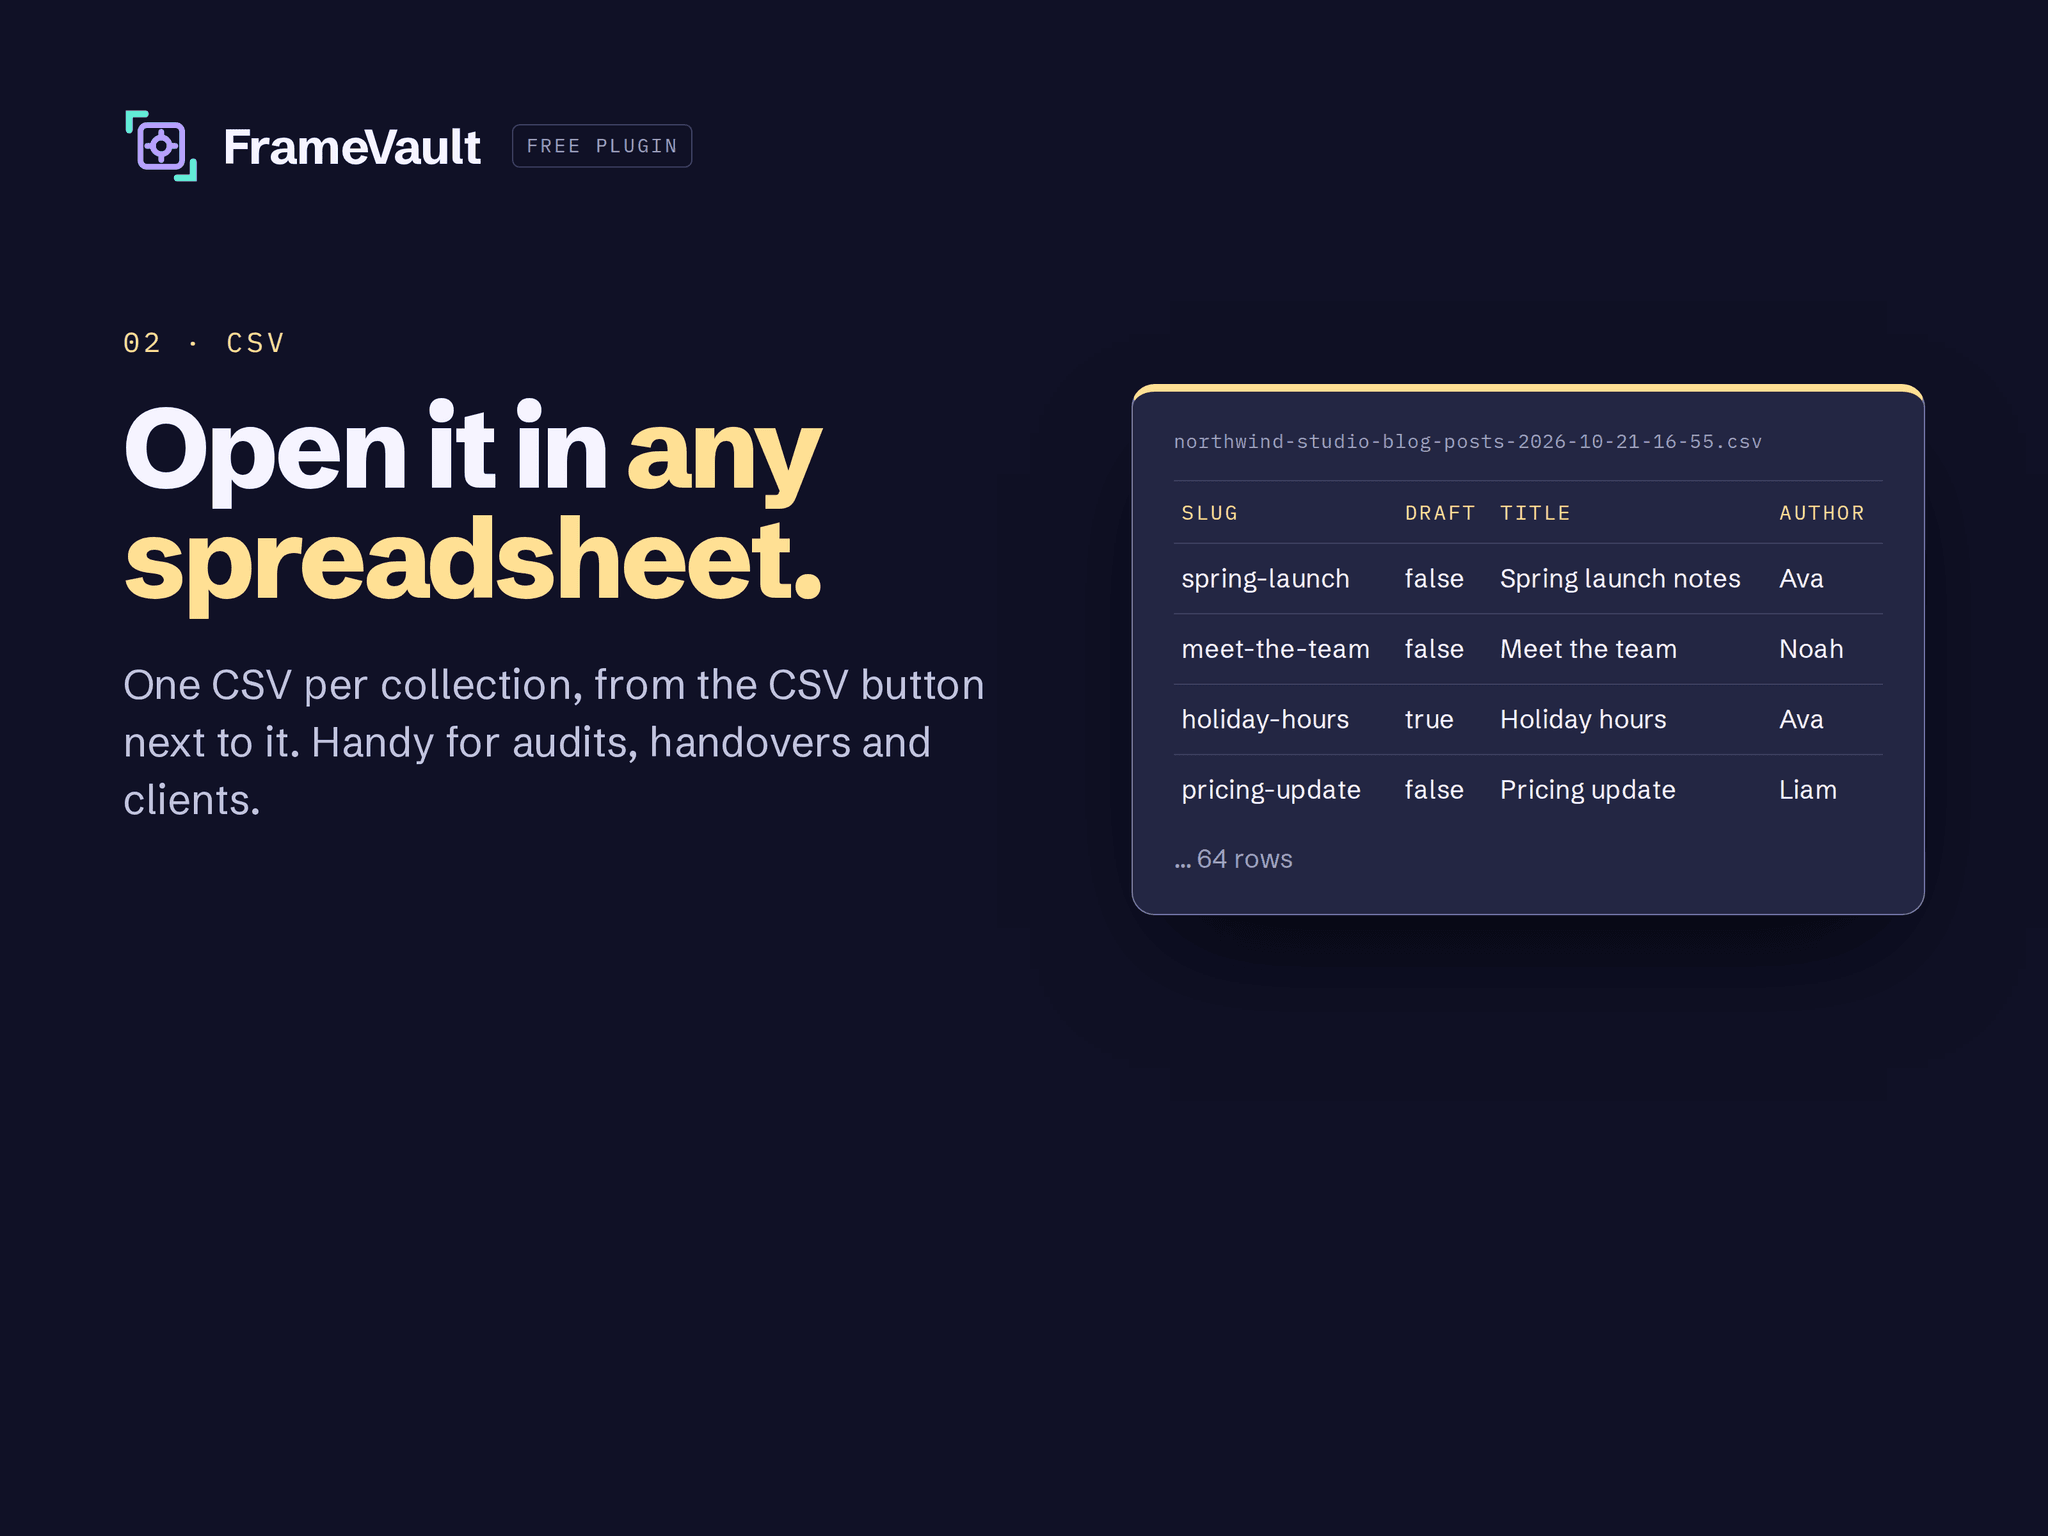Click the Liam author cell
2048x1536 pixels.
(1808, 790)
